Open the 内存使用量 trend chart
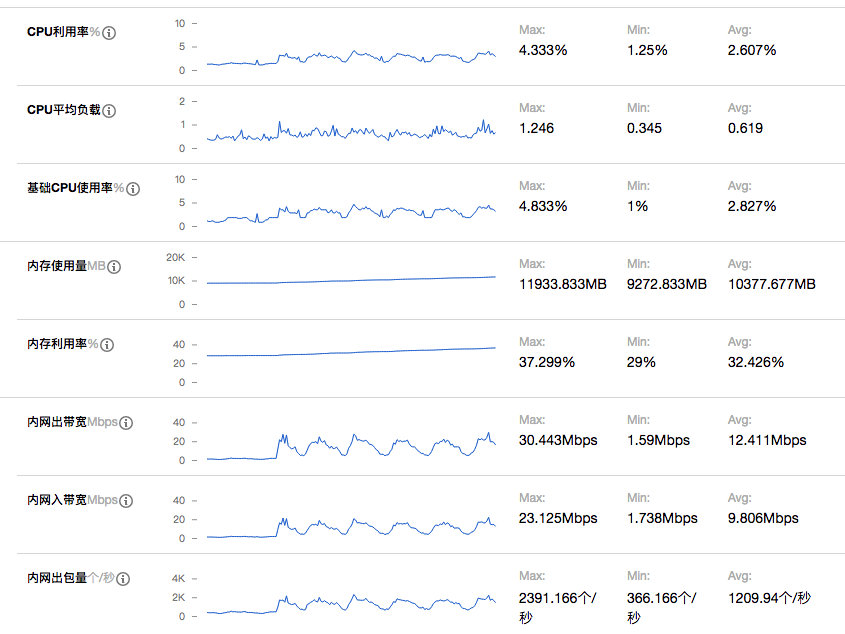 coord(350,281)
